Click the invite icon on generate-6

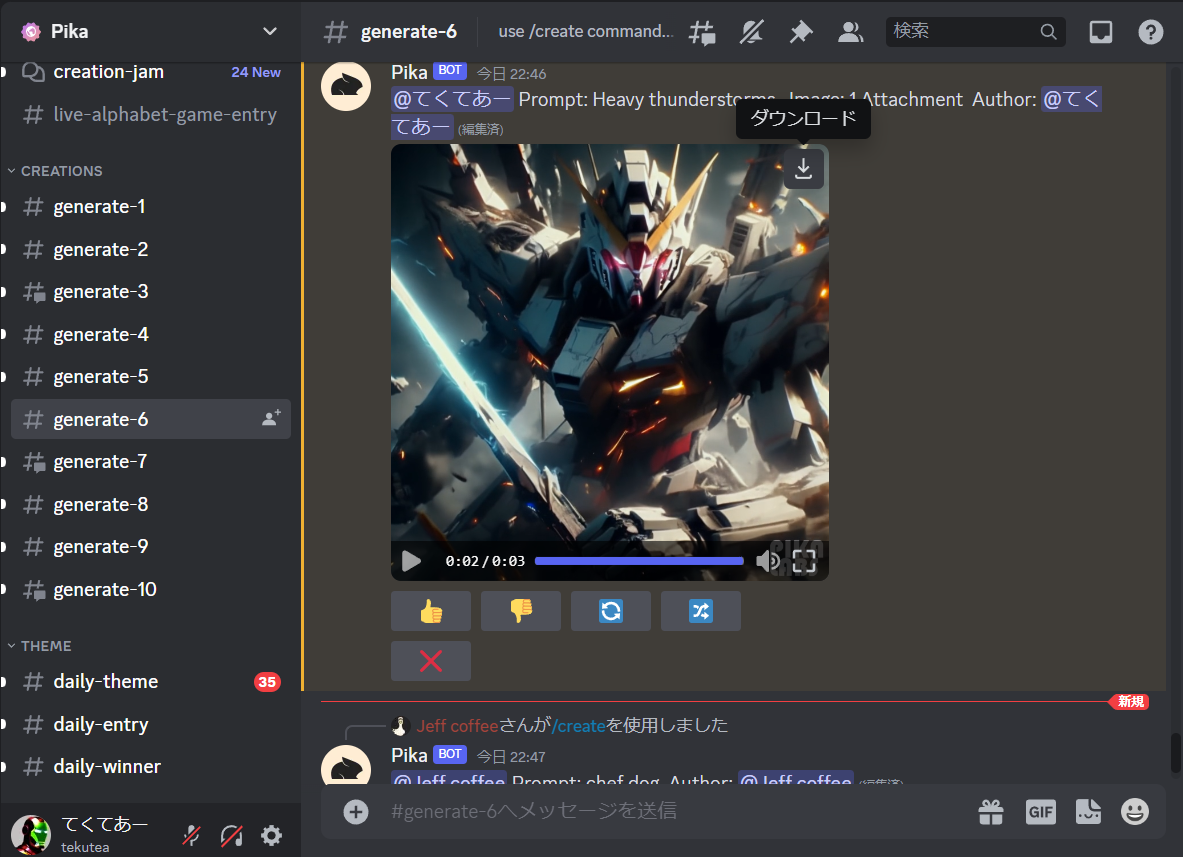coord(271,419)
